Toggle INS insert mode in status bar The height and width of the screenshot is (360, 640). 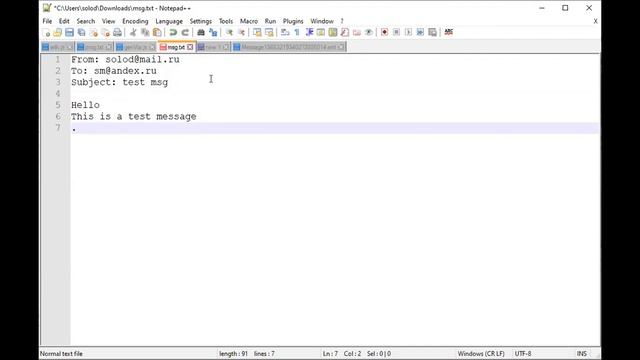[582, 354]
